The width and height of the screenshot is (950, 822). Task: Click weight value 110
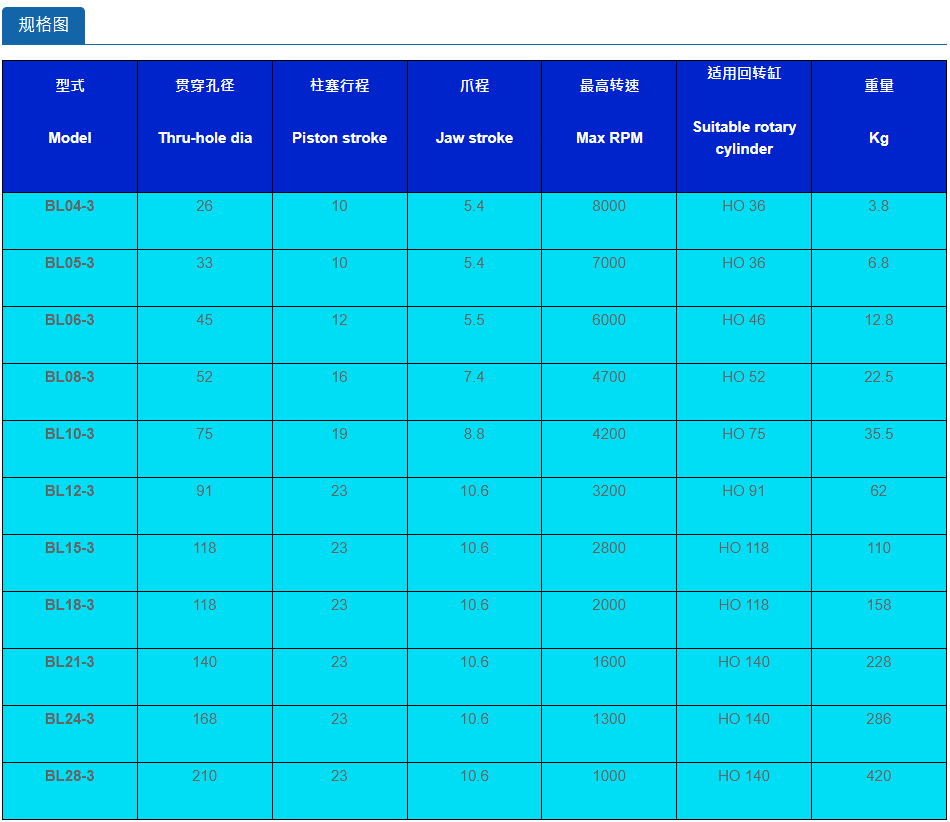(879, 548)
